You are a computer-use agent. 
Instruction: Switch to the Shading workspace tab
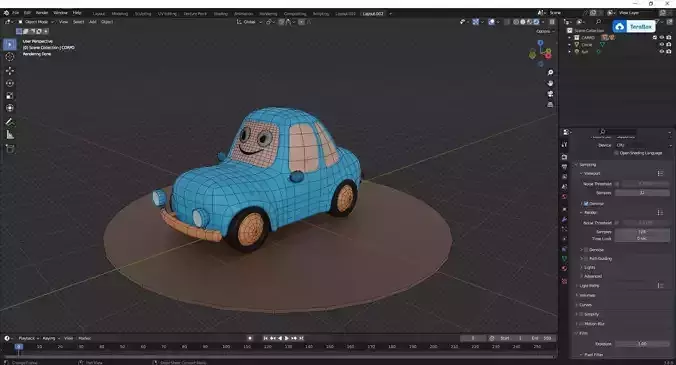coord(220,14)
